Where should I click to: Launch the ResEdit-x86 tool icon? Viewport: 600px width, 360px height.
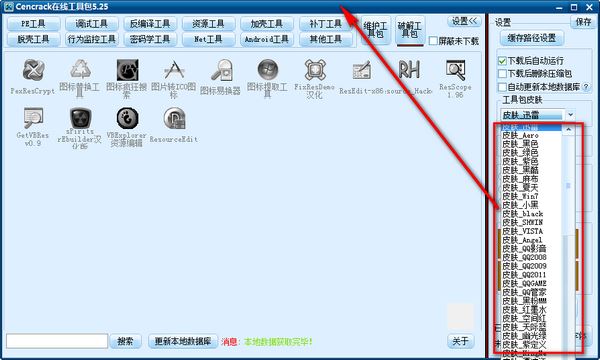click(x=362, y=70)
